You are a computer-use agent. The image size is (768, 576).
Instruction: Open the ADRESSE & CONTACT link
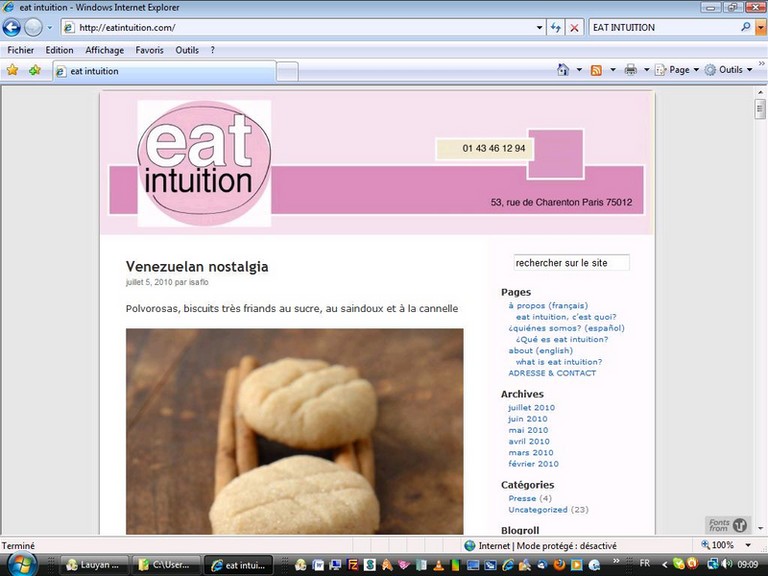[x=552, y=373]
